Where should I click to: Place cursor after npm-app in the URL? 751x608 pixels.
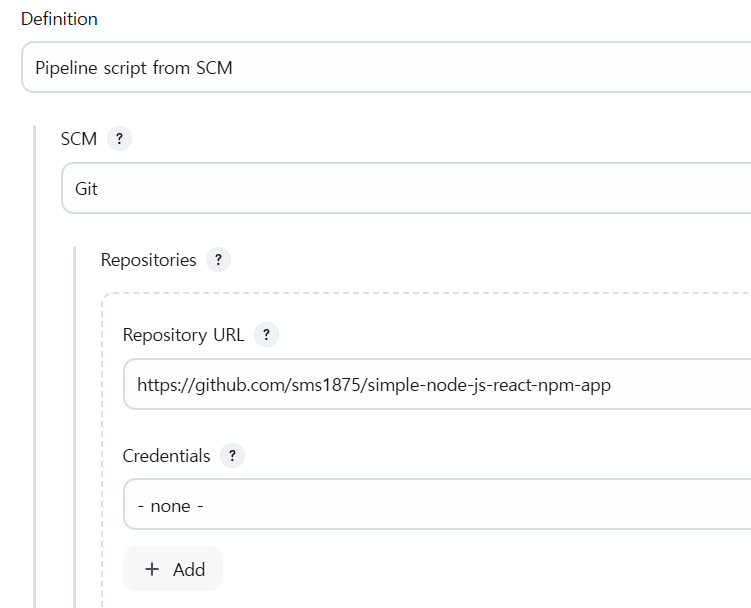point(612,385)
